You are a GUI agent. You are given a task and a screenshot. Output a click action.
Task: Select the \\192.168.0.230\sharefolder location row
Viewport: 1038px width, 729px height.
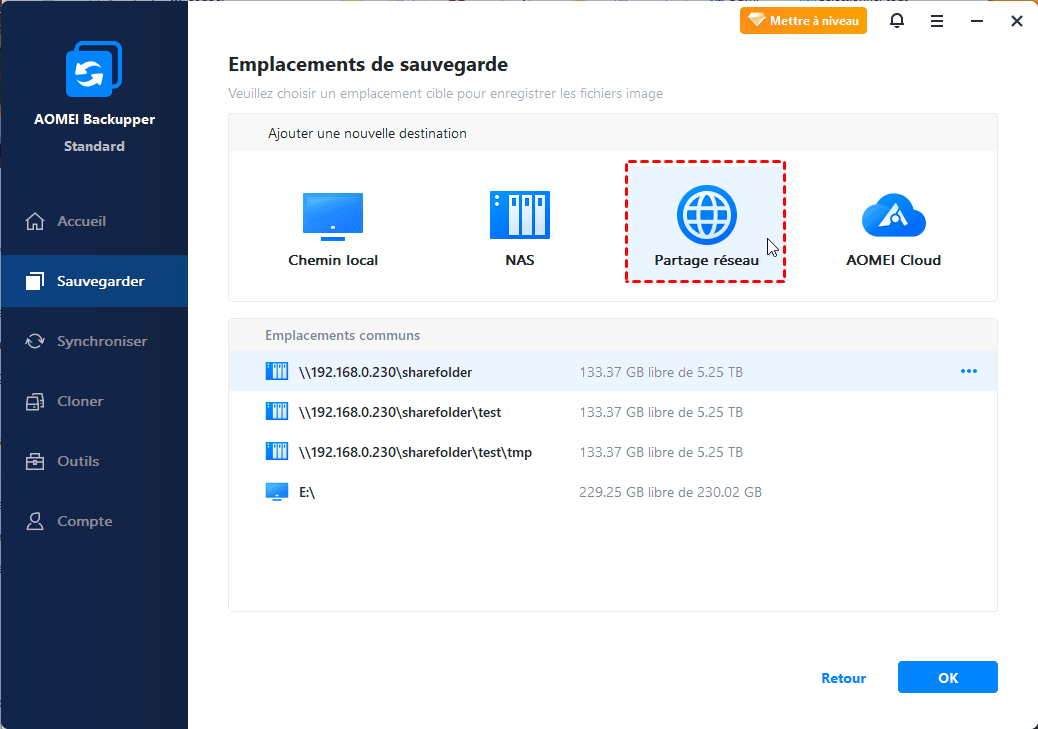click(613, 371)
